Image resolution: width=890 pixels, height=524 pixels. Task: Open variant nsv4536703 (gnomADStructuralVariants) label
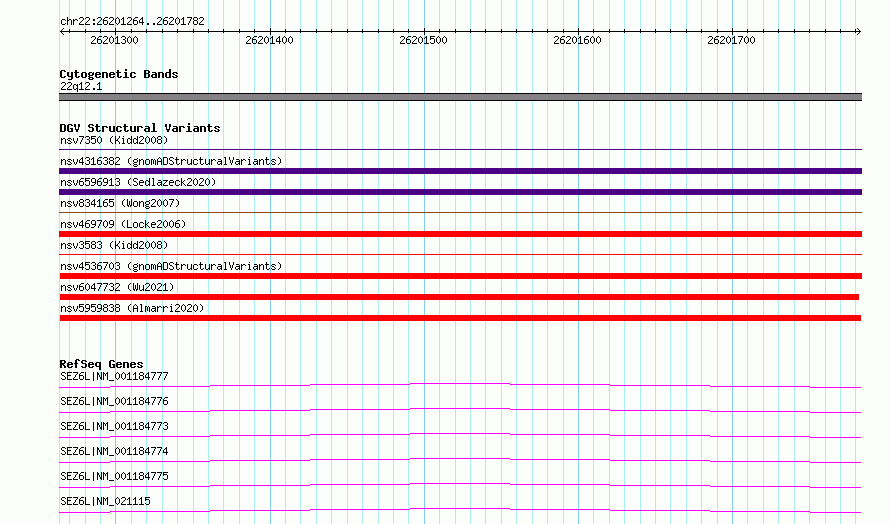click(171, 266)
